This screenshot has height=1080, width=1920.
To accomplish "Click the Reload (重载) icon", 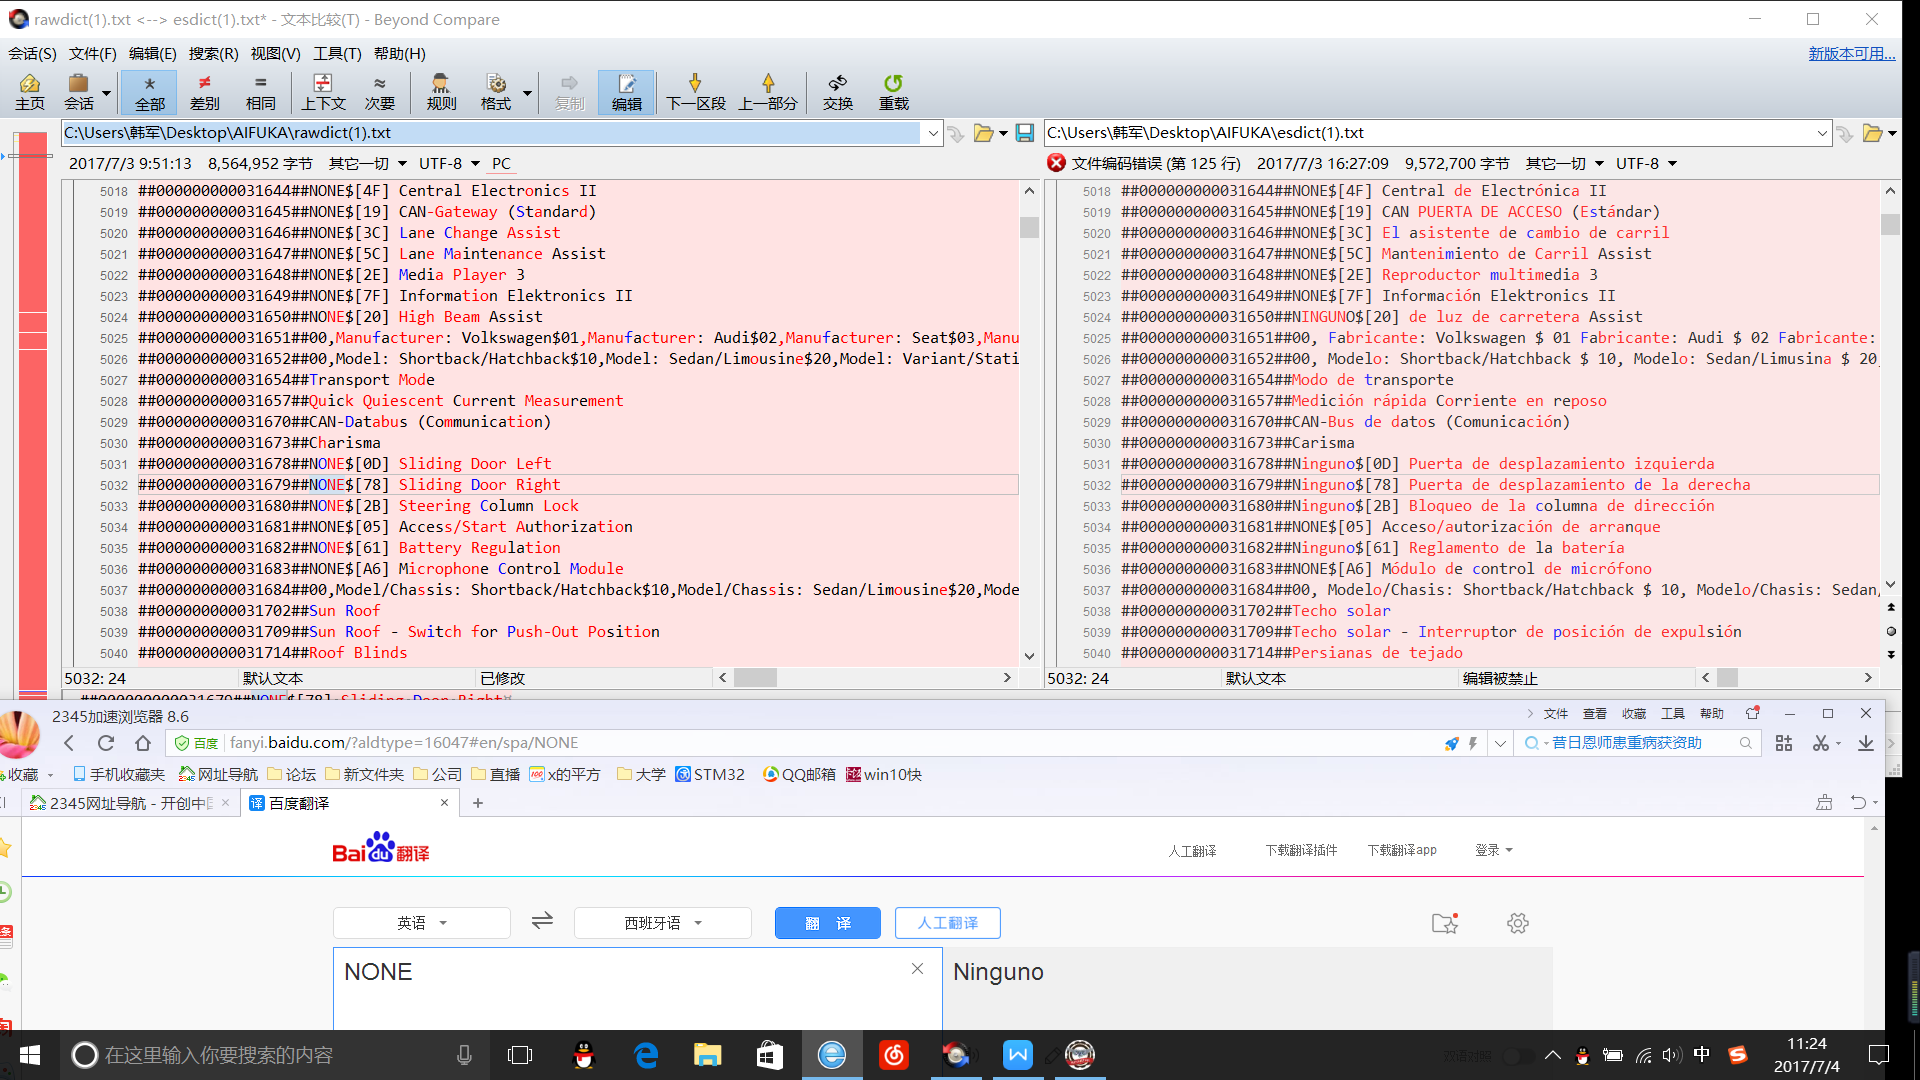I will point(893,92).
